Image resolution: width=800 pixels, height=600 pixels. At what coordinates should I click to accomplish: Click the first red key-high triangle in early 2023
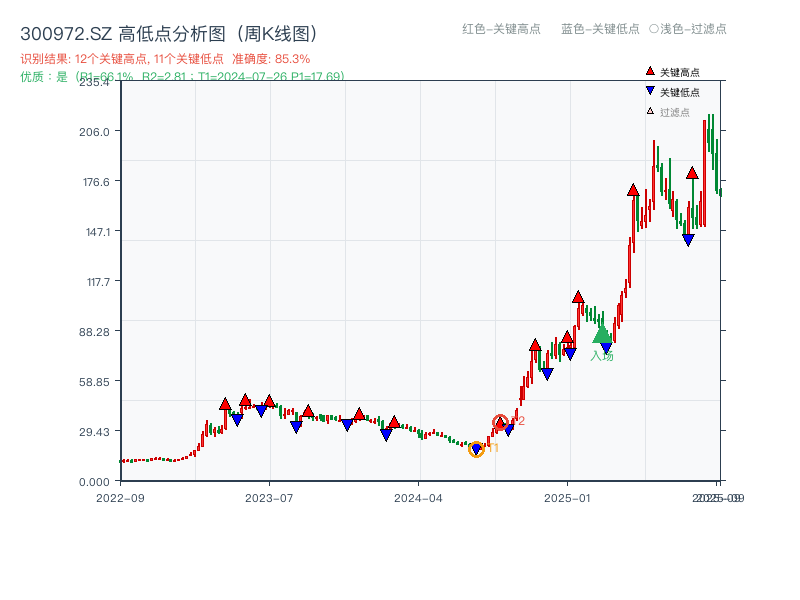[x=225, y=404]
